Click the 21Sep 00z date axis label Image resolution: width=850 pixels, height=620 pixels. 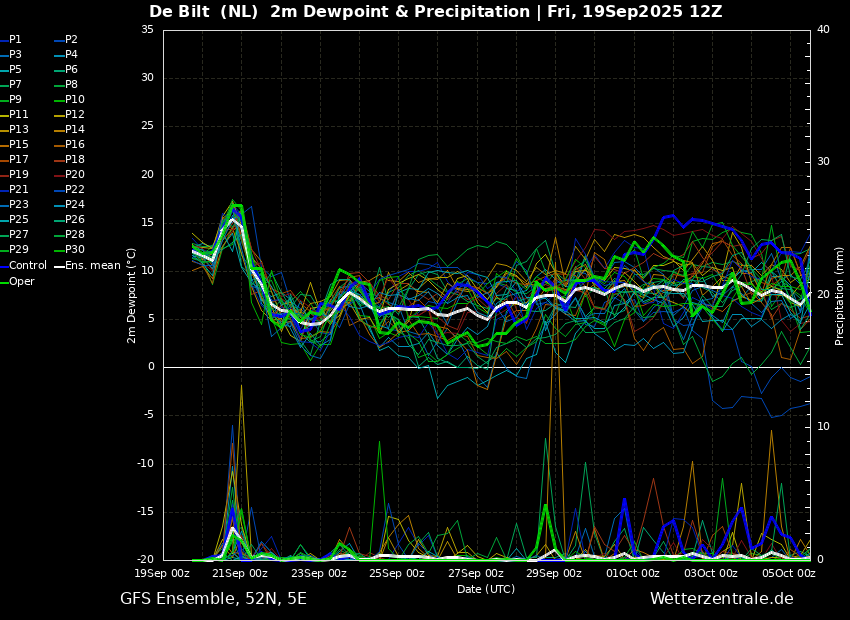[x=241, y=573]
